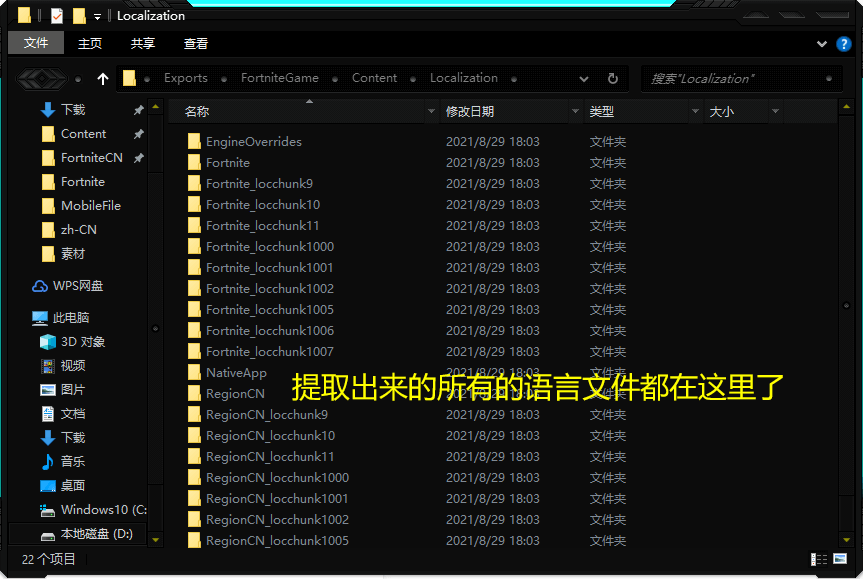Click Exports in the breadcrumb path

tap(185, 78)
